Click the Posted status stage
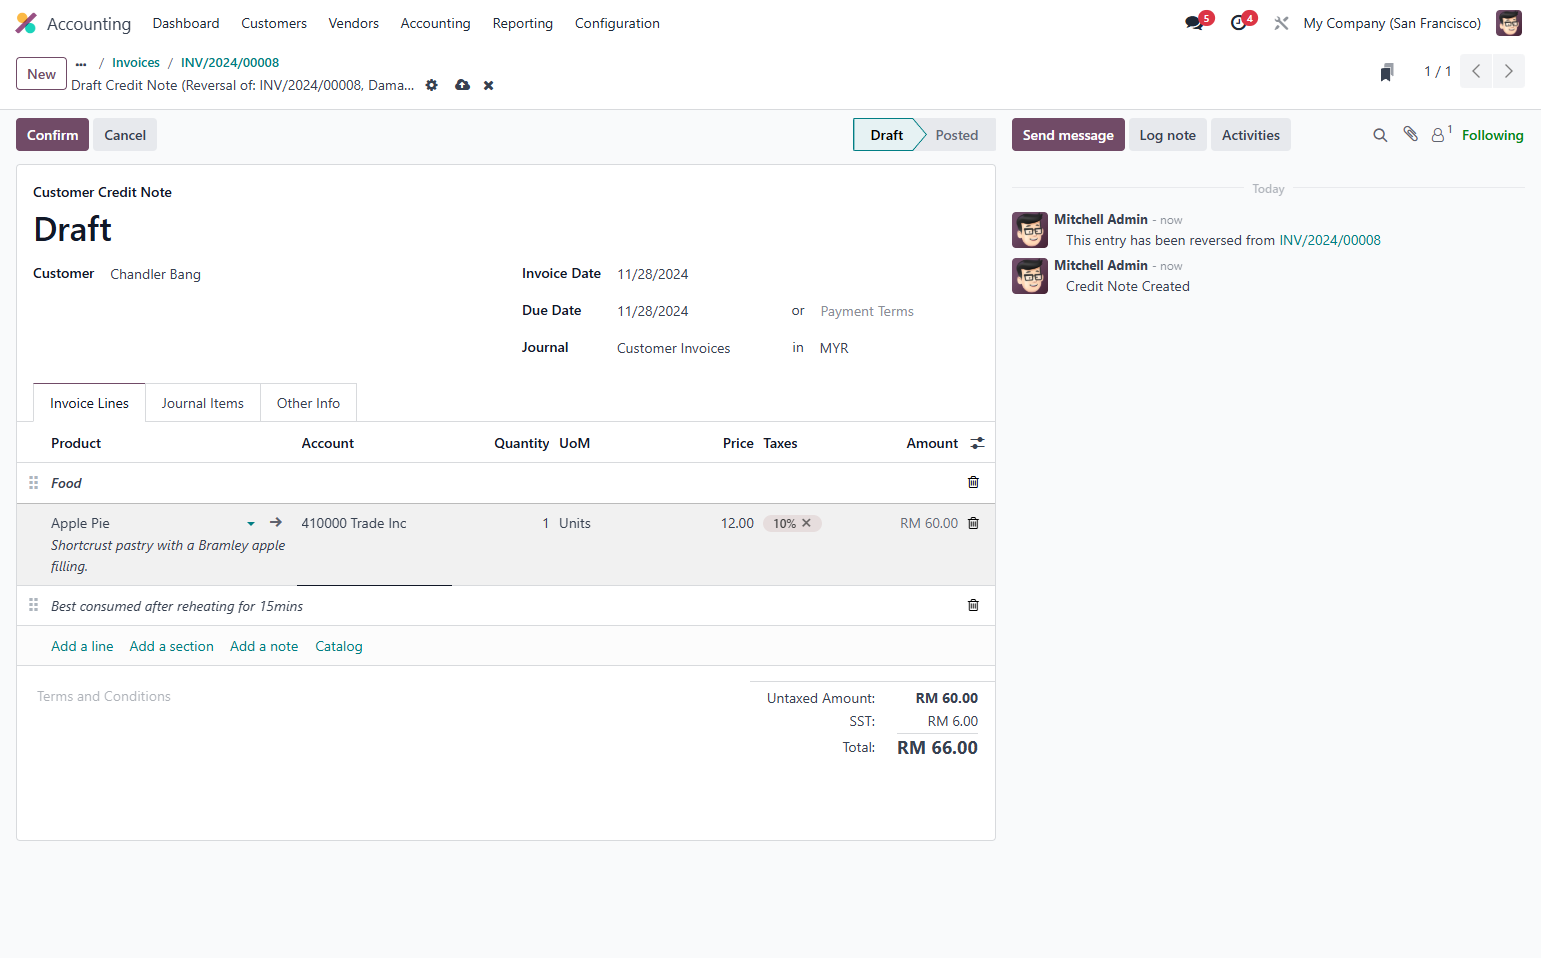This screenshot has width=1541, height=958. tap(957, 135)
